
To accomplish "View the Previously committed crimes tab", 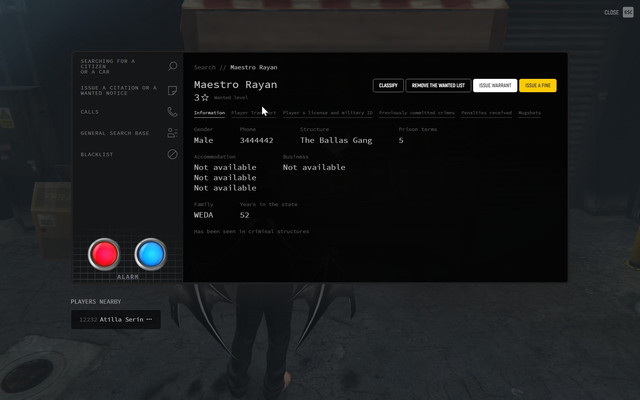I will point(417,113).
